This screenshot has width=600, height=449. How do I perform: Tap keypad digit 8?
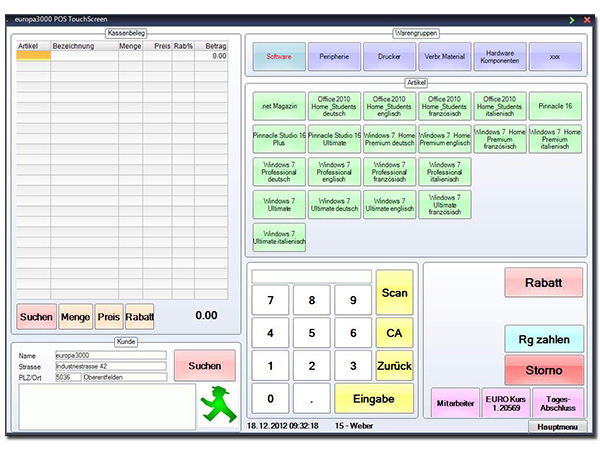311,300
